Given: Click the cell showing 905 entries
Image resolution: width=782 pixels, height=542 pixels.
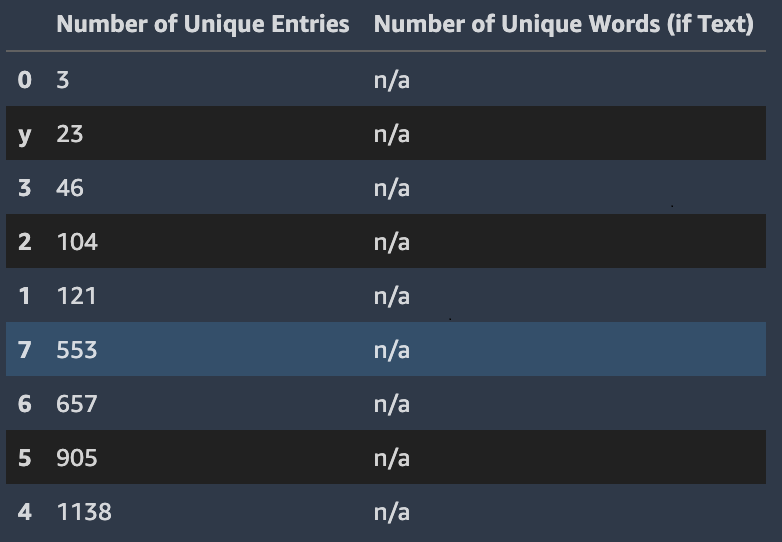Looking at the screenshot, I should tap(77, 458).
